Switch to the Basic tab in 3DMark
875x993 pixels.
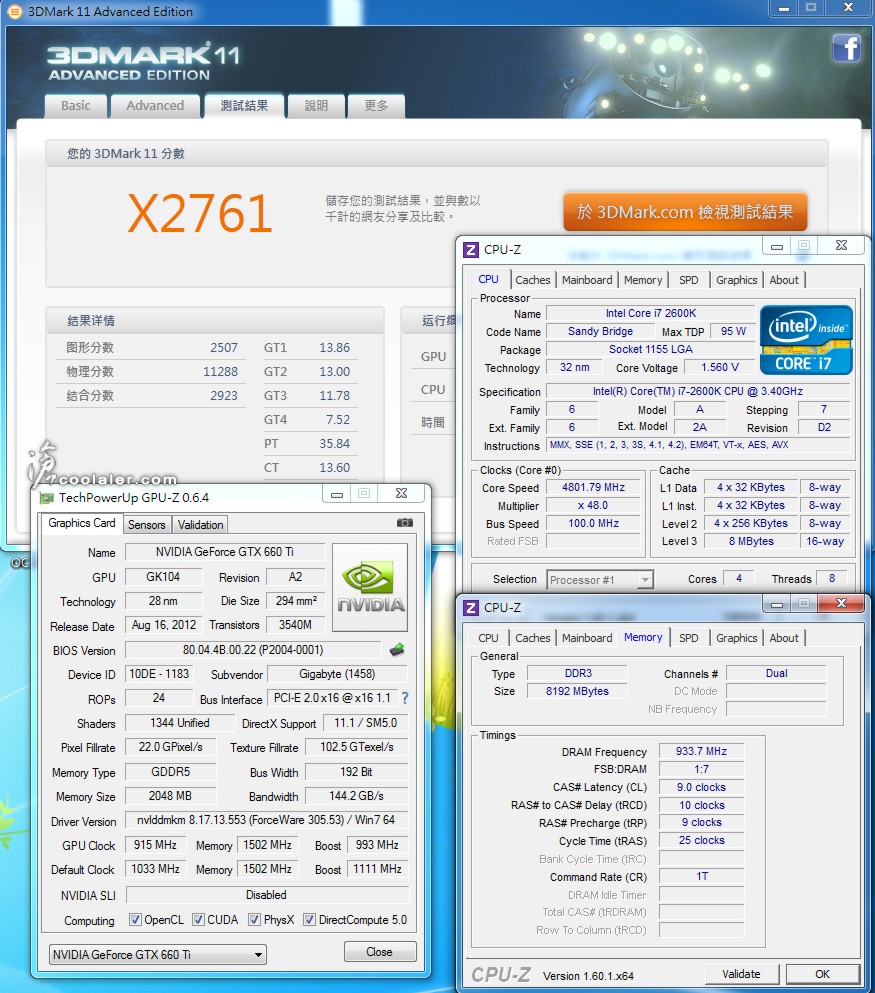tap(76, 106)
